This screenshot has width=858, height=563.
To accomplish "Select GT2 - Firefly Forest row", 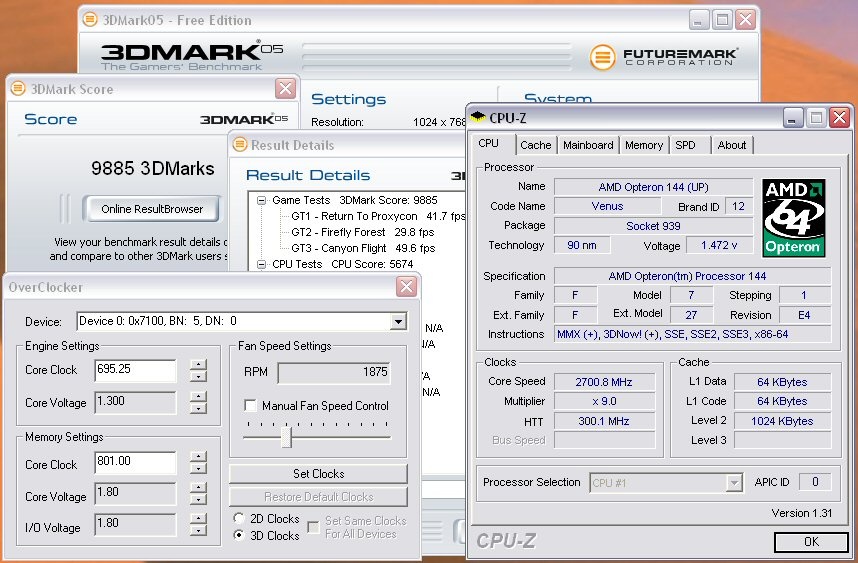I will pos(362,232).
